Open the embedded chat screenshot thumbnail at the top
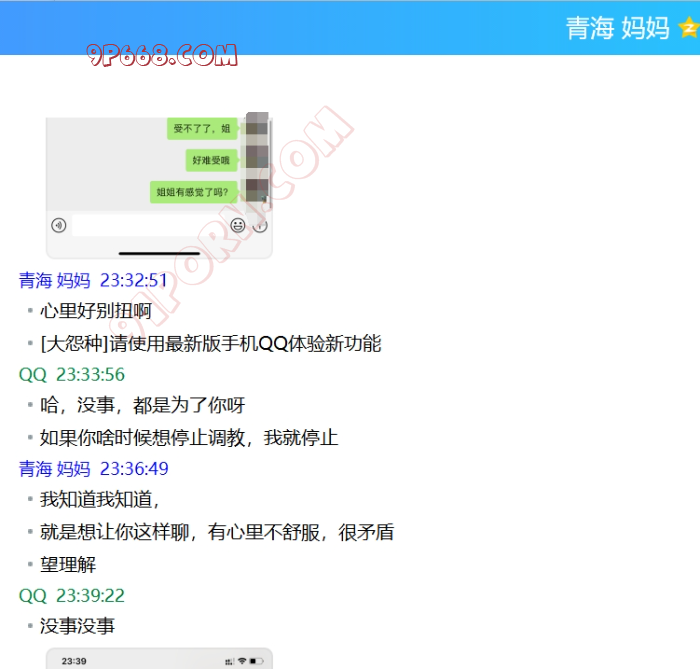 tap(159, 185)
